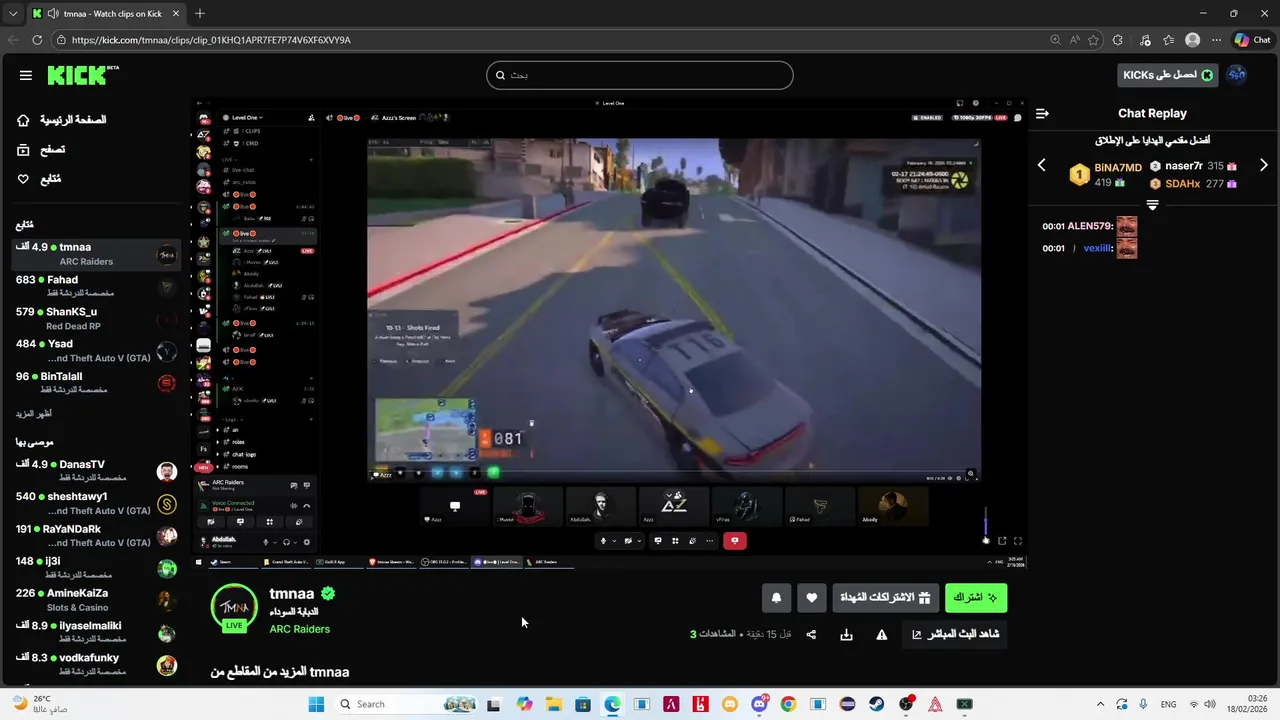Click the Kick search field
This screenshot has width=1280, height=720.
tap(640, 75)
